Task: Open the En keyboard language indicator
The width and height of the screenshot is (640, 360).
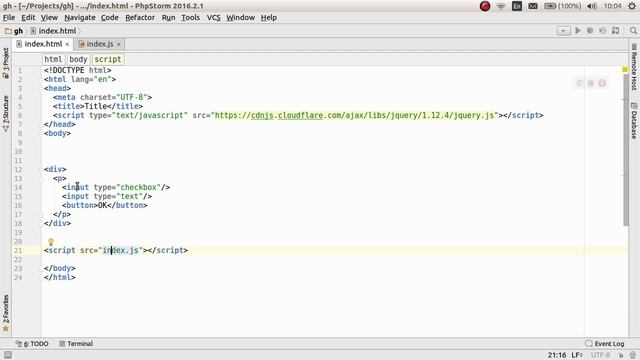Action: click(517, 6)
